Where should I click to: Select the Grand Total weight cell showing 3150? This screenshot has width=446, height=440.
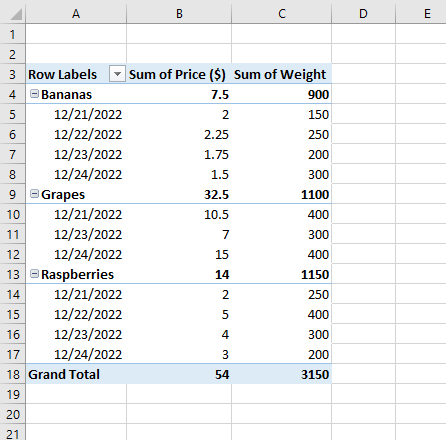coord(282,374)
